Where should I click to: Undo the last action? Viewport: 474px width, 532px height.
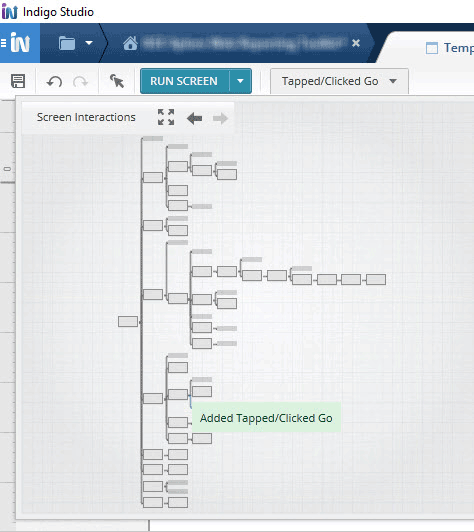click(x=54, y=82)
